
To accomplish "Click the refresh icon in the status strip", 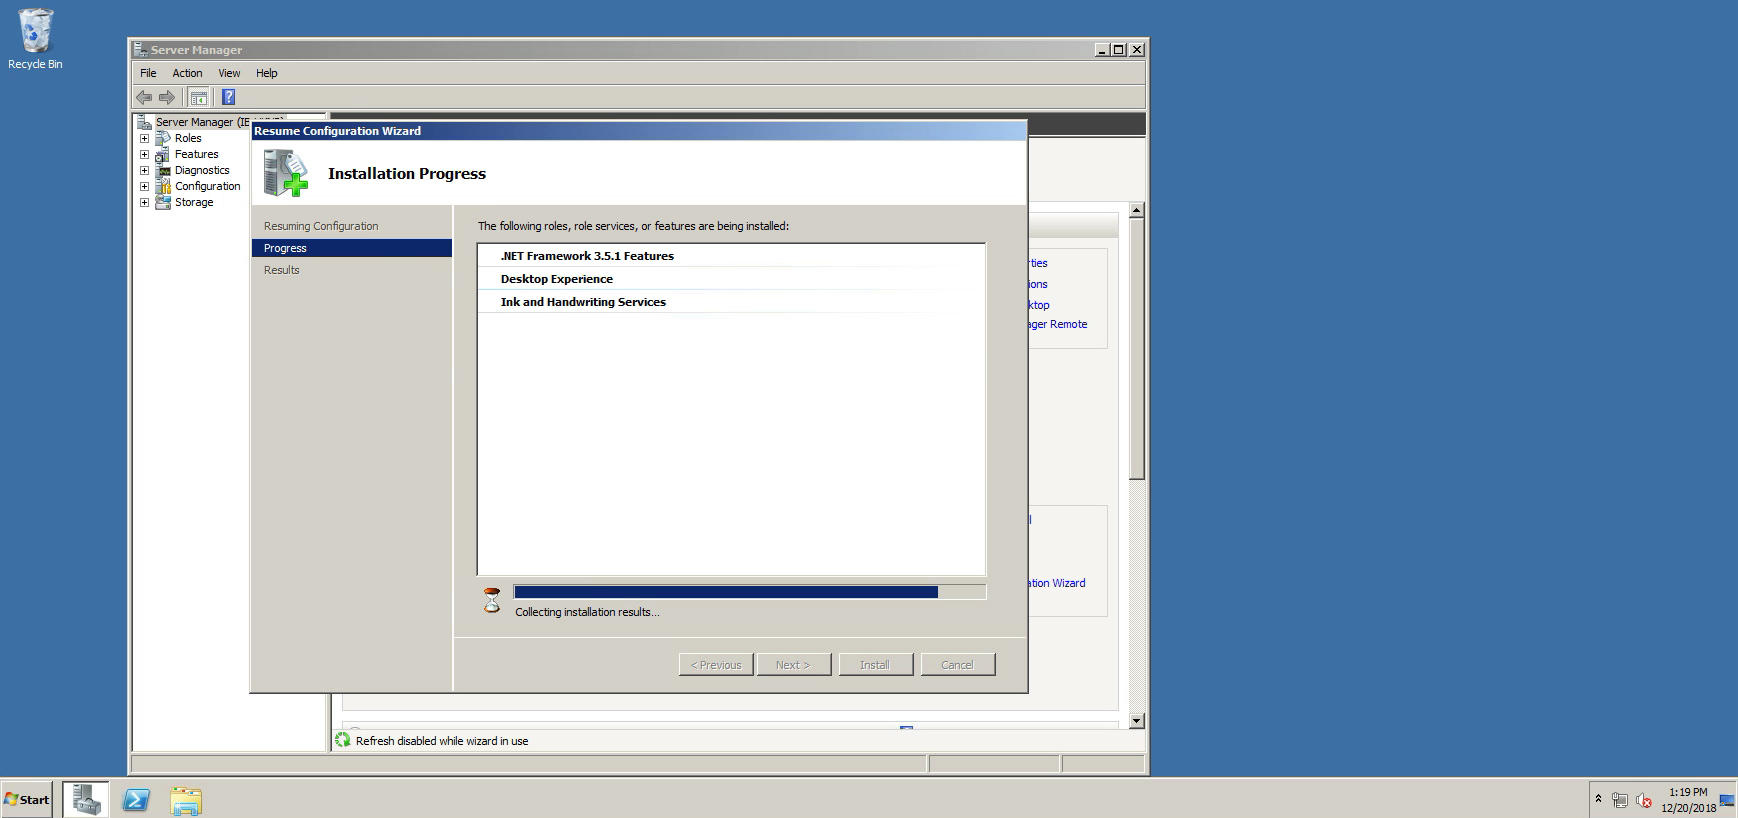I will click(x=343, y=740).
